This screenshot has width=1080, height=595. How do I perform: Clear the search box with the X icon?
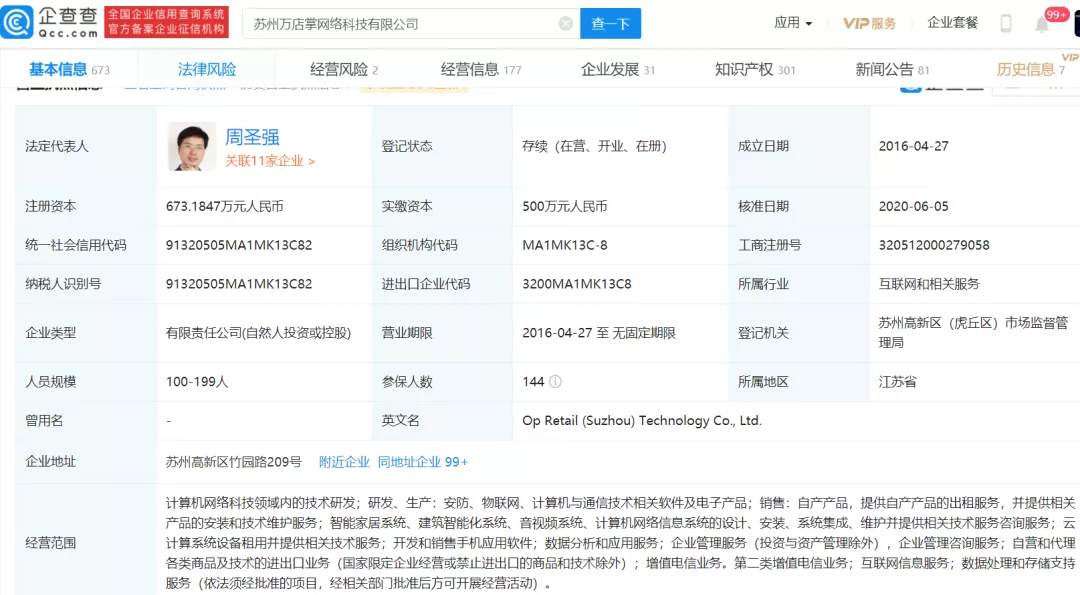(x=565, y=23)
